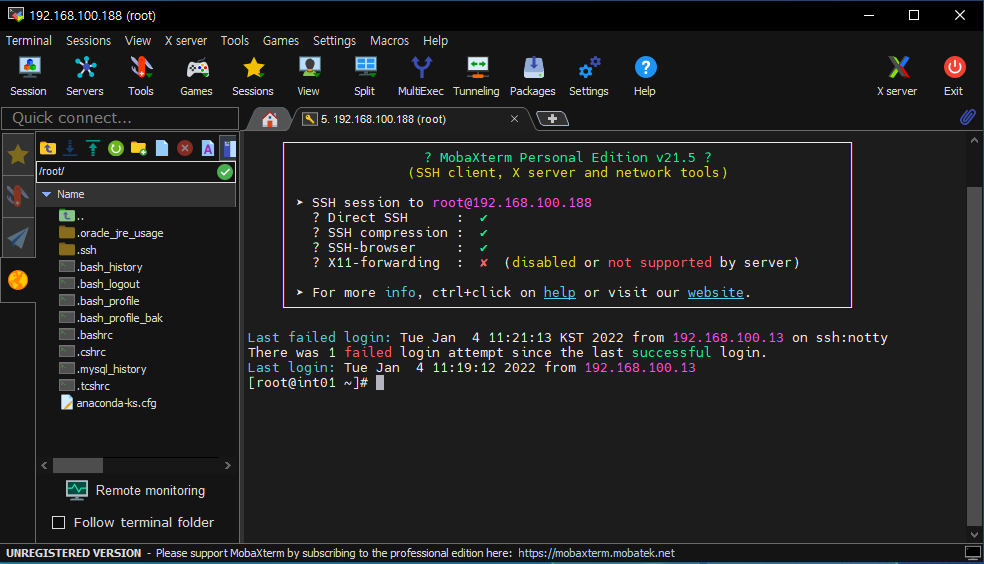Click file list scroll right arrow

tap(228, 466)
